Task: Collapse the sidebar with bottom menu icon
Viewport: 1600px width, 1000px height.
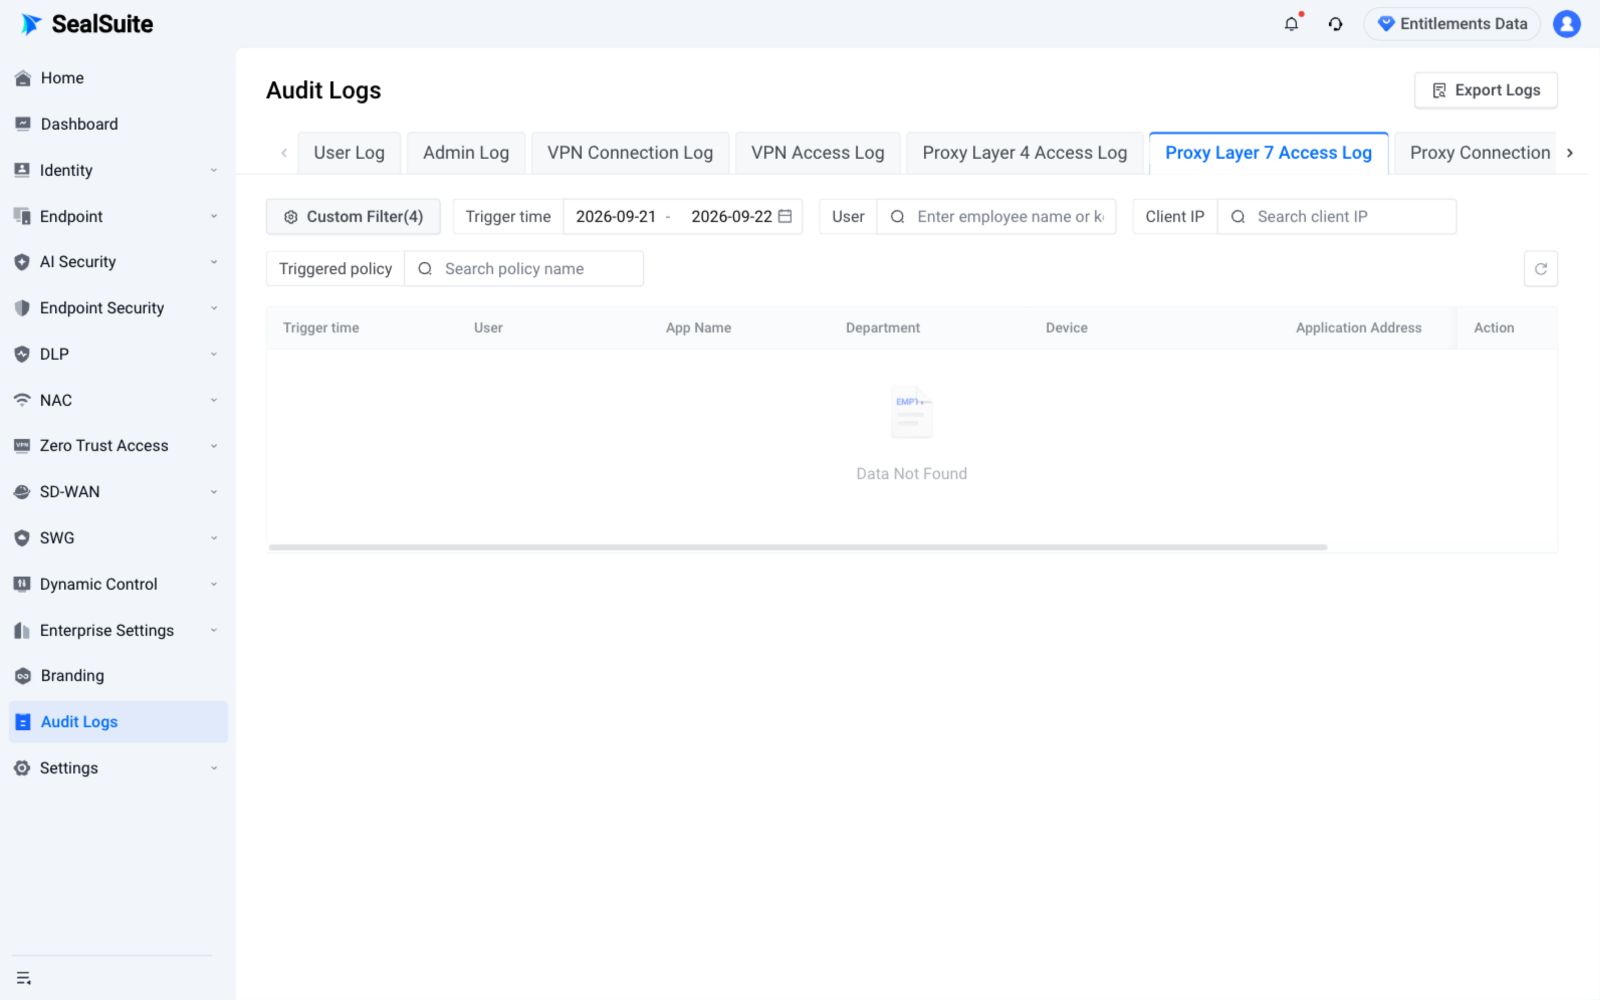Action: click(24, 978)
